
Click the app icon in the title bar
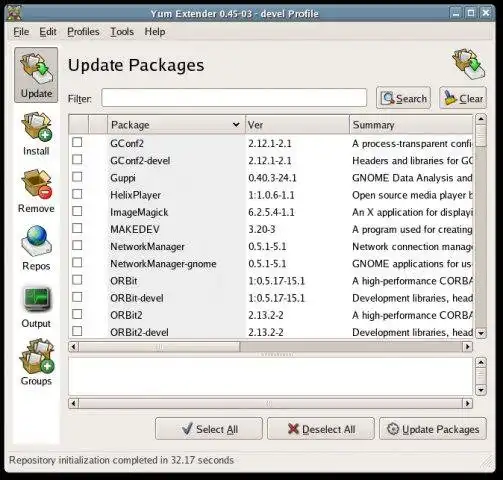(14, 13)
